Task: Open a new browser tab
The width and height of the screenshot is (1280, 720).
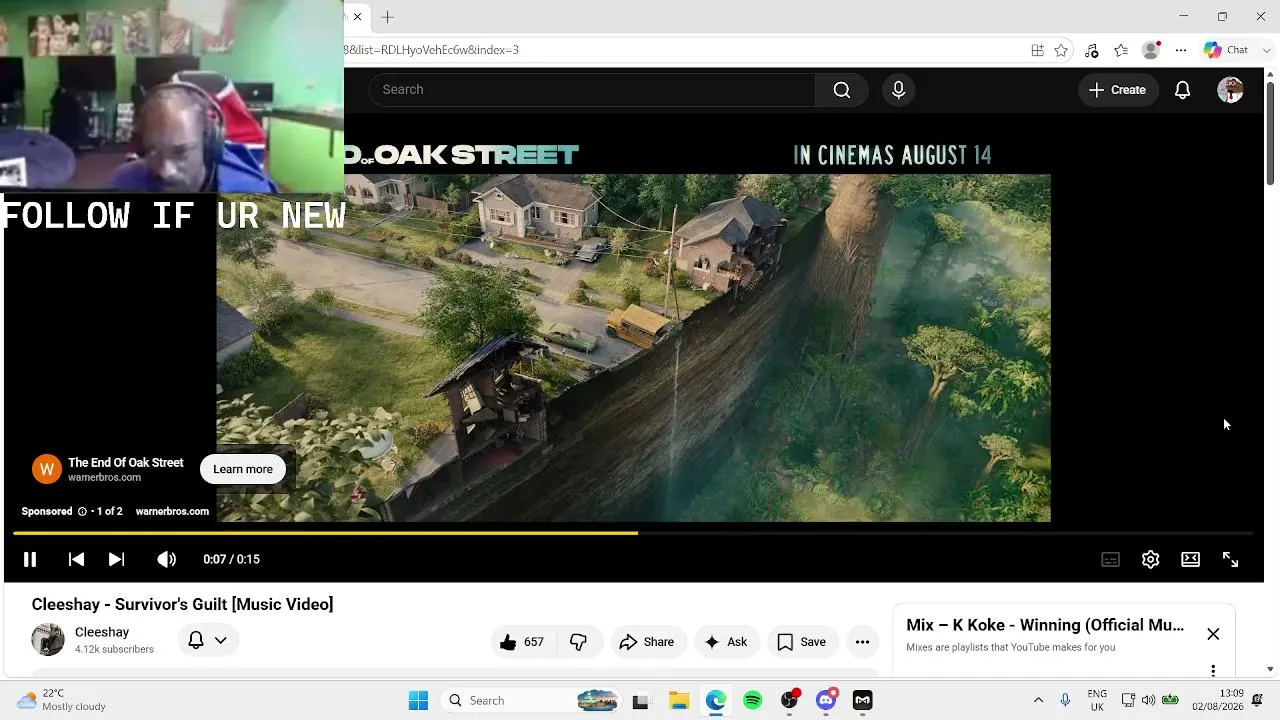Action: 387,17
